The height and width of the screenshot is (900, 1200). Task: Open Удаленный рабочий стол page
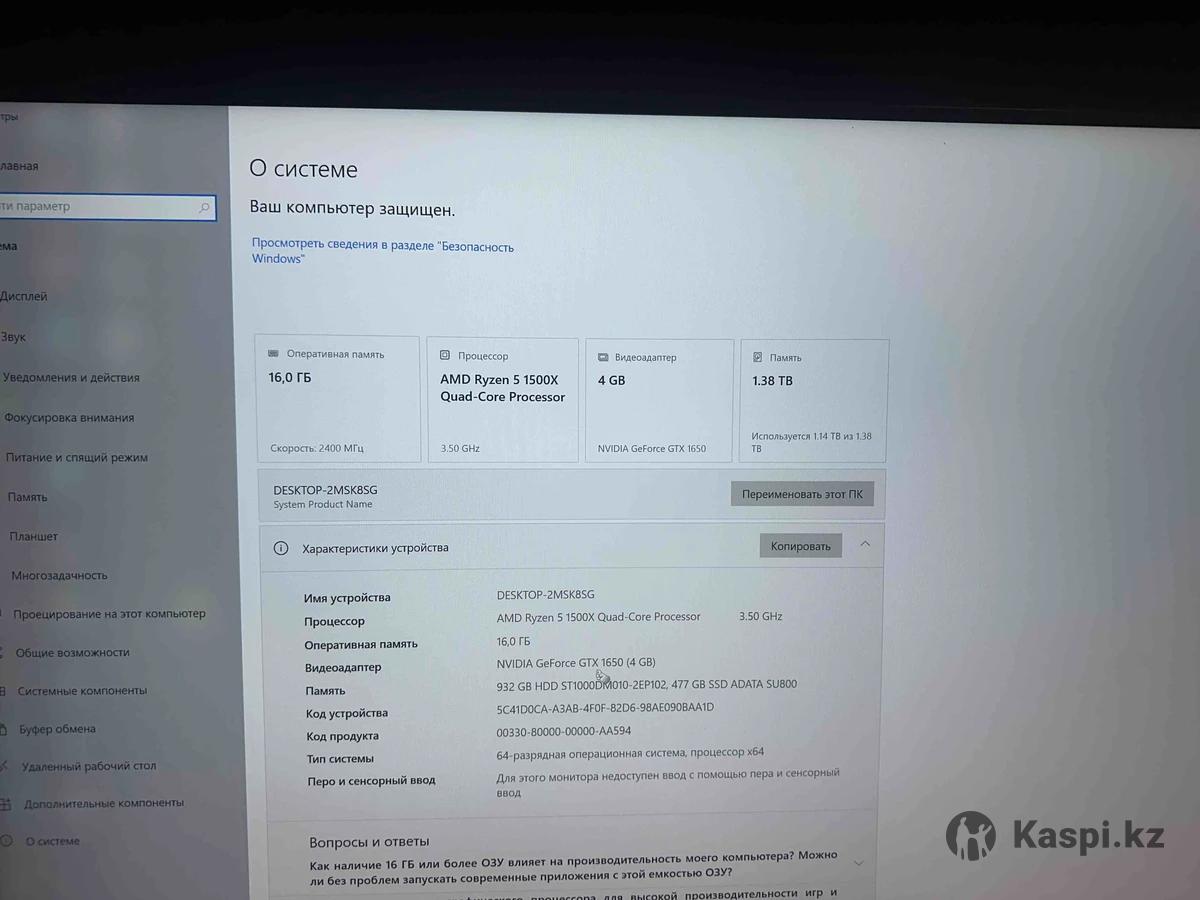[88, 766]
